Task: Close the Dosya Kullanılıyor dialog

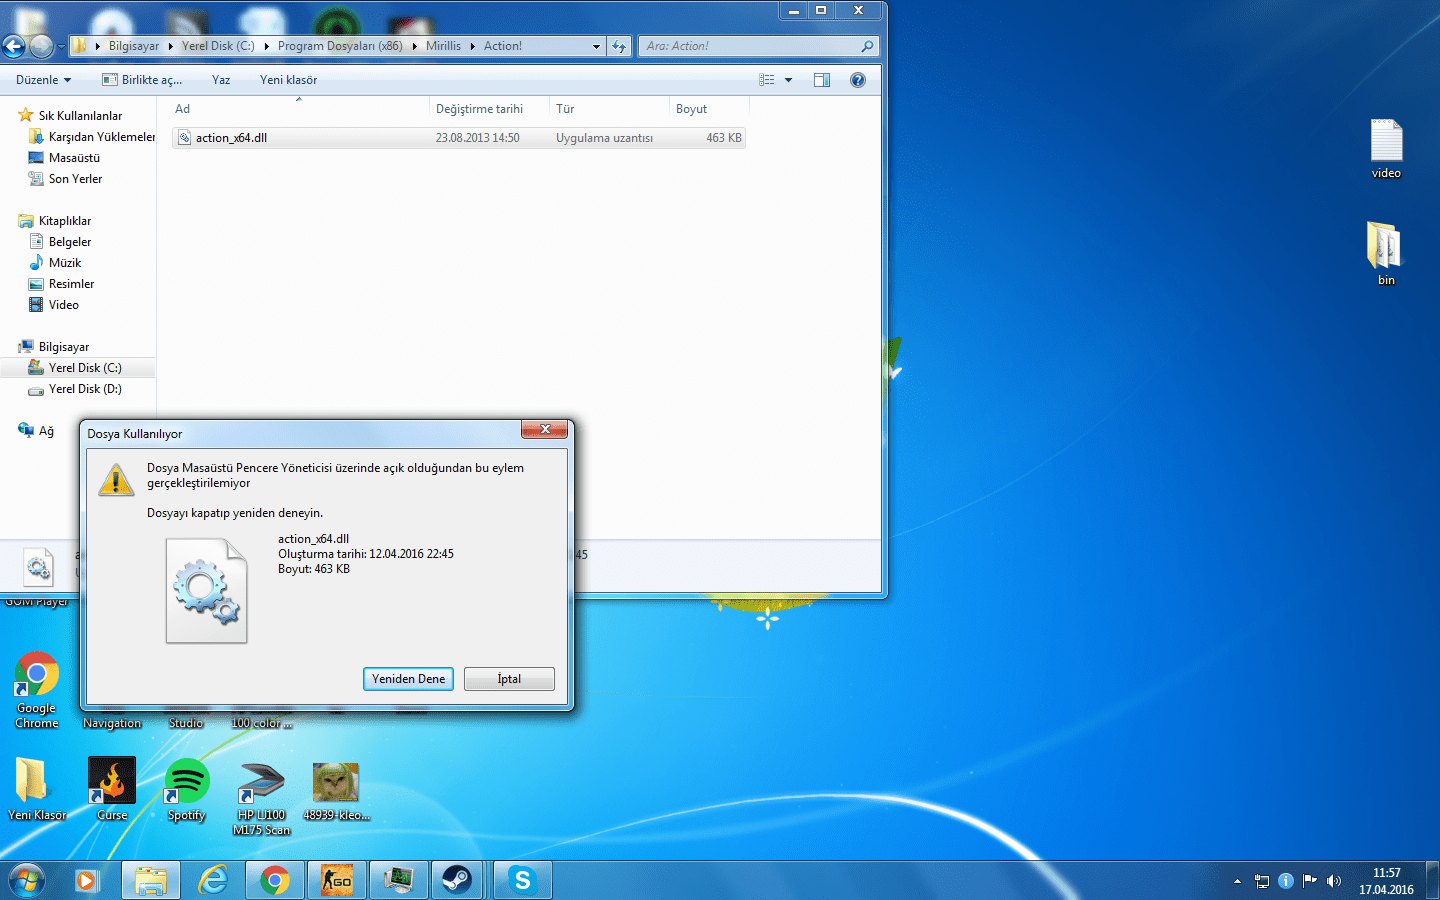Action: [545, 429]
